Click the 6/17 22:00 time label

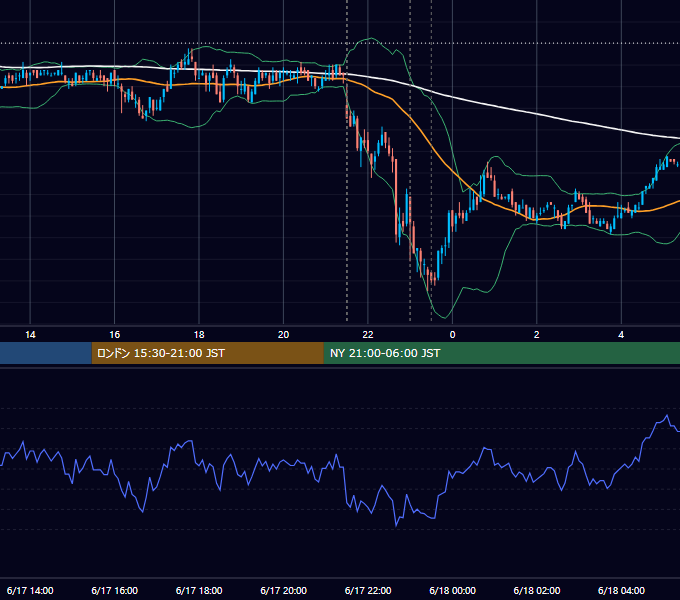tap(368, 590)
